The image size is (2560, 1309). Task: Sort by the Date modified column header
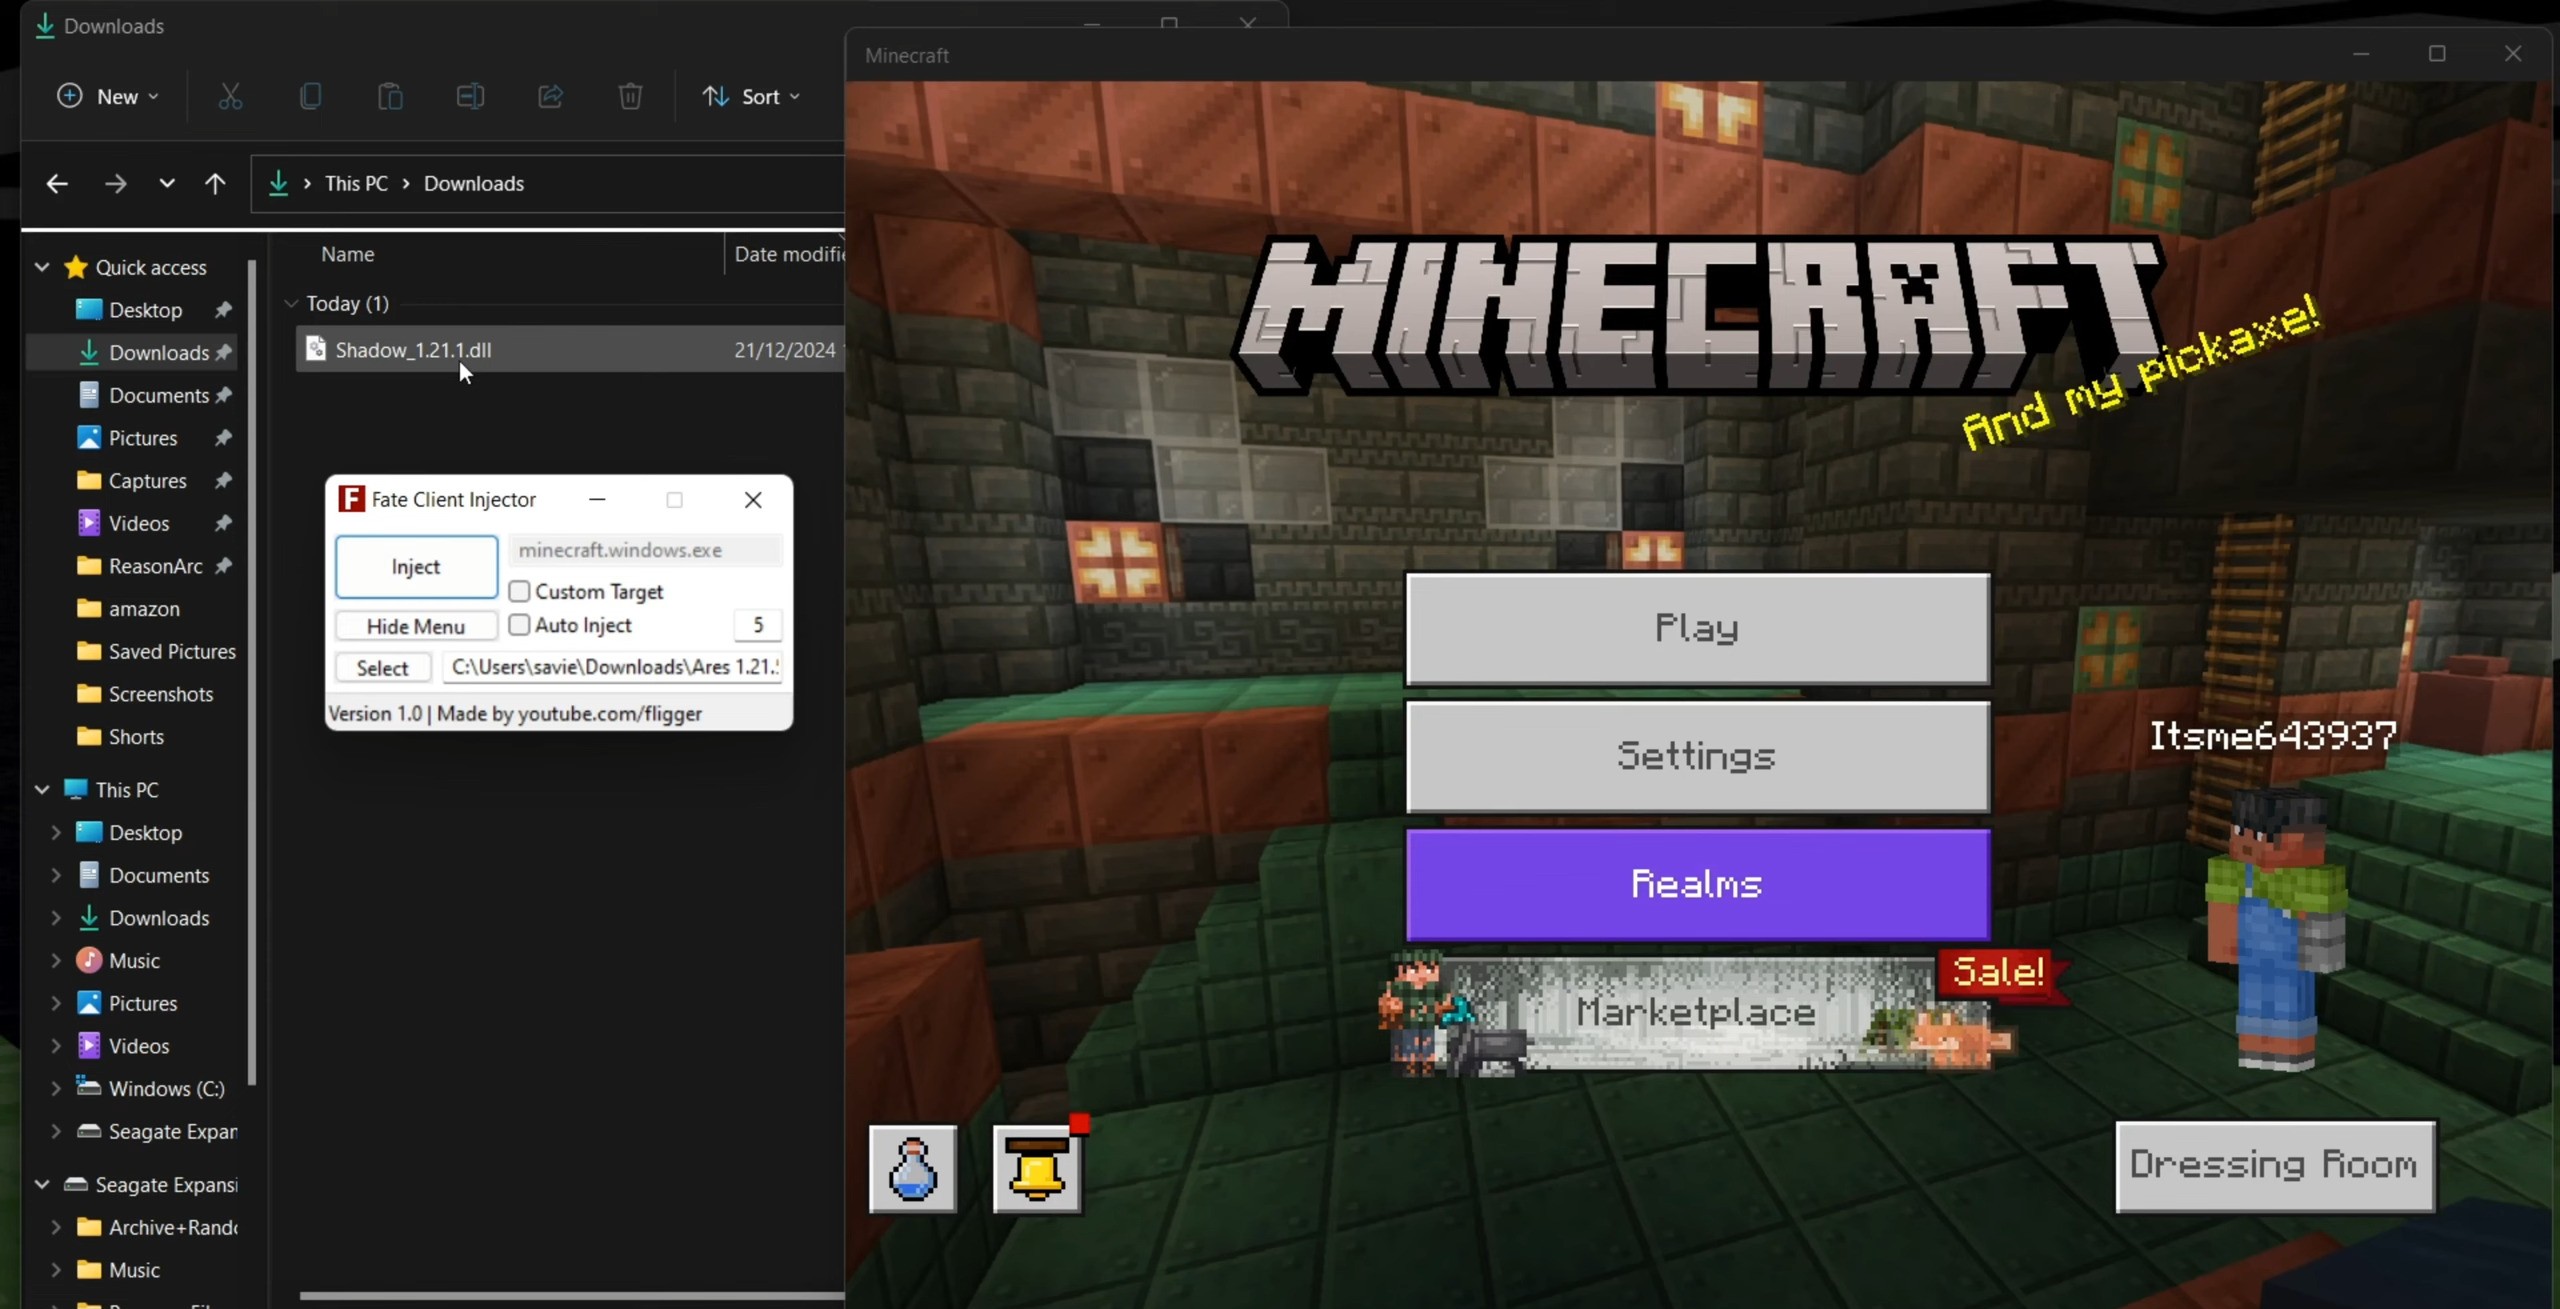(x=788, y=254)
